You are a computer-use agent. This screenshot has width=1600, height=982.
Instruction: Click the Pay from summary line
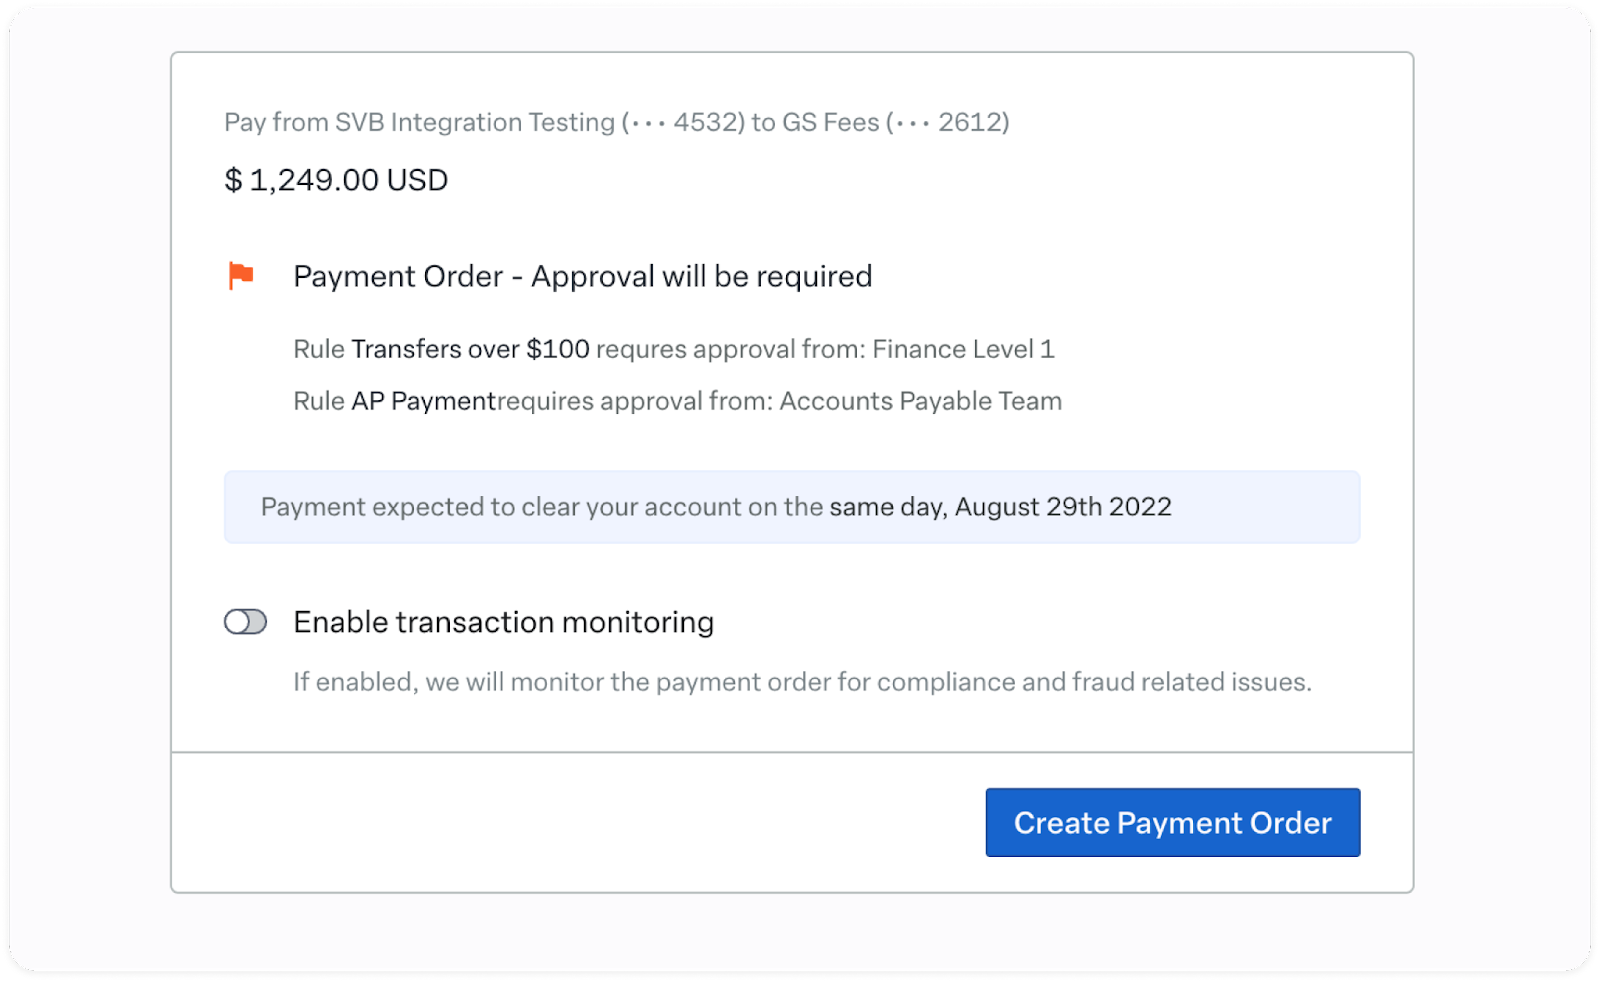(x=615, y=122)
